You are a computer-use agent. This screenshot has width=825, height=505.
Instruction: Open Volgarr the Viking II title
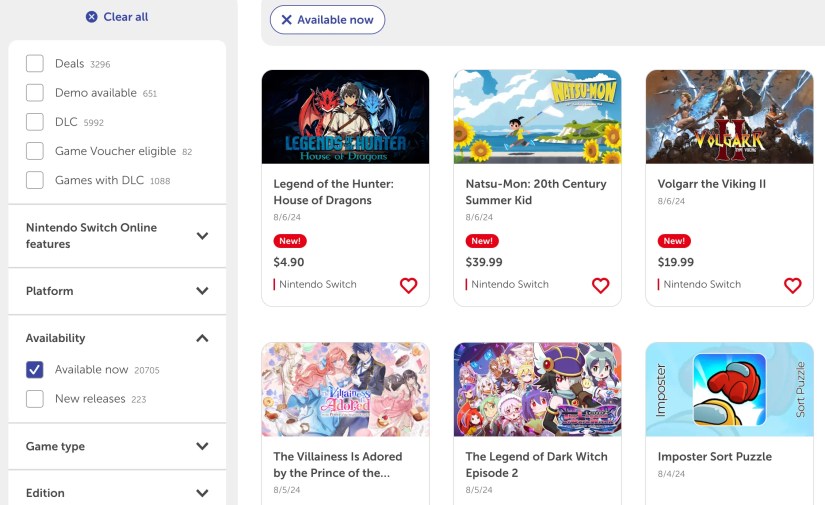711,184
